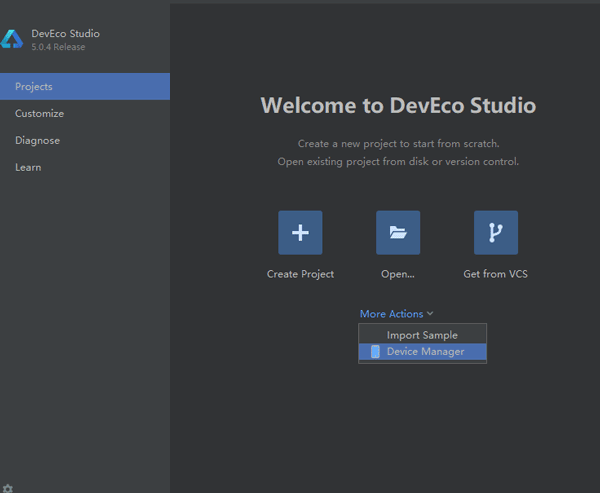The height and width of the screenshot is (493, 600).
Task: Click the Welcome to DevEco Studio heading
Action: coord(398,105)
